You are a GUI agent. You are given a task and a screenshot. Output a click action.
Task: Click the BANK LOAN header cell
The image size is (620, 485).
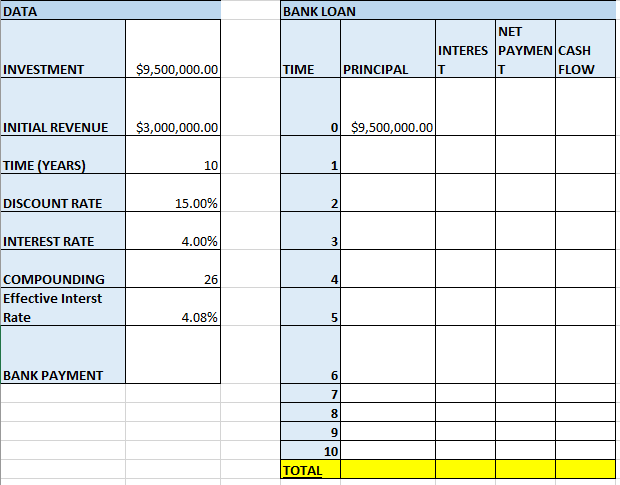448,11
